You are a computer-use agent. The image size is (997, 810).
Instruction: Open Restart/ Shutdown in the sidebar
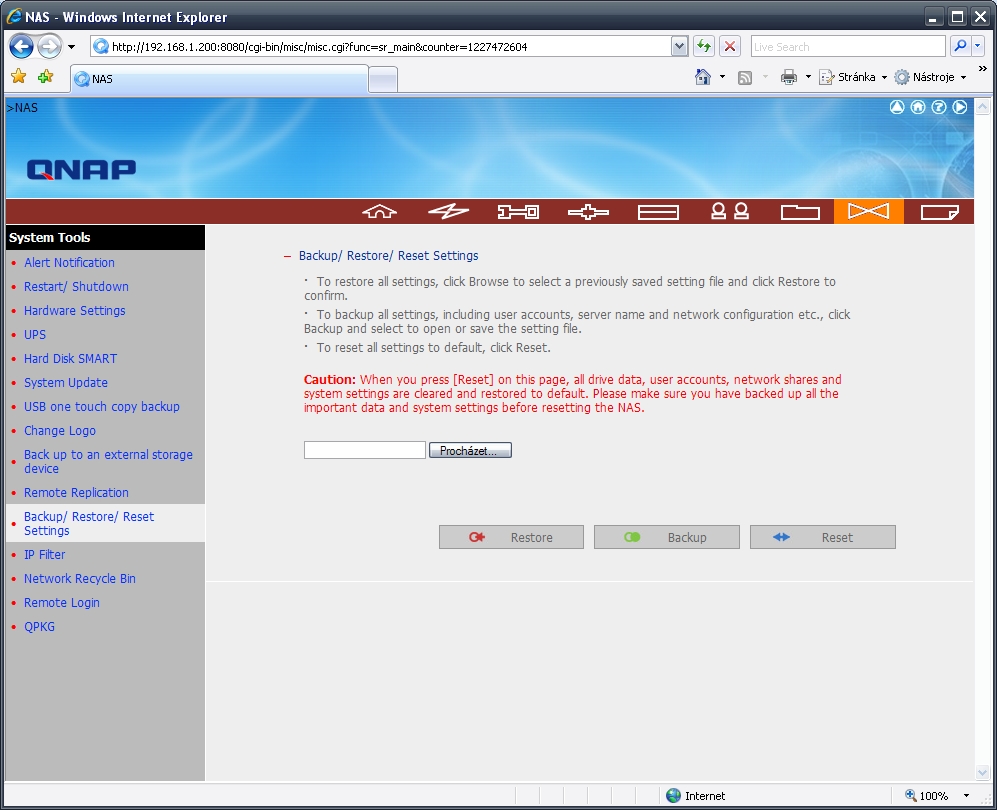point(76,287)
